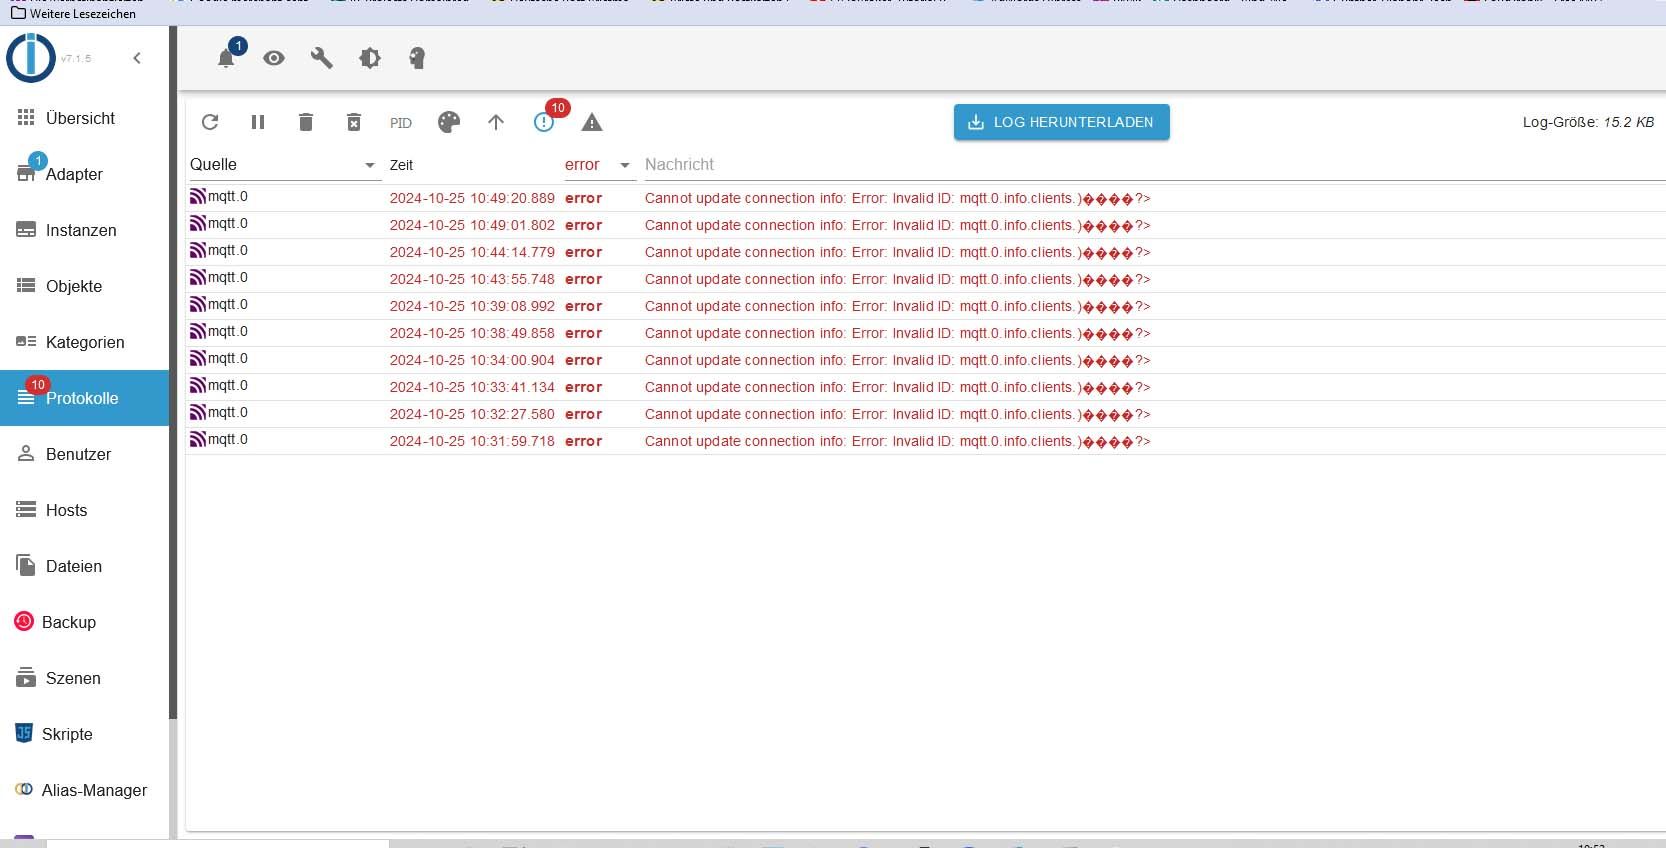Select log entry at 10:49:20.889
The width and height of the screenshot is (1666, 848).
point(925,198)
